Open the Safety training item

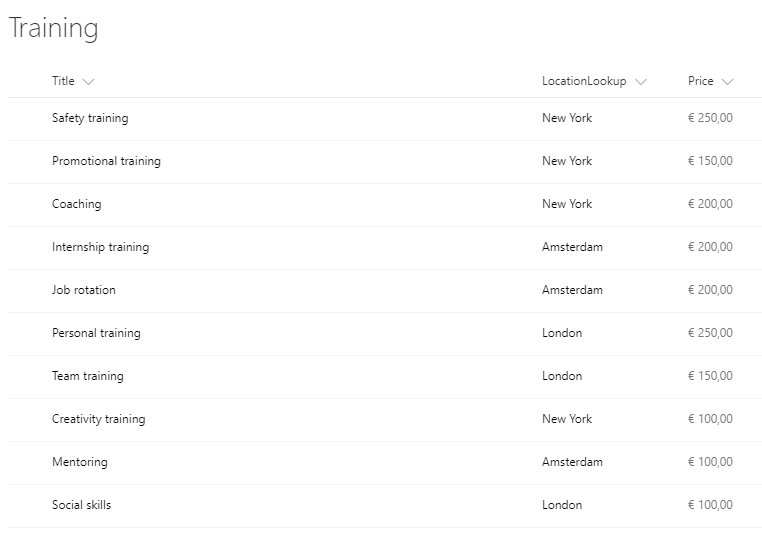pyautogui.click(x=90, y=118)
